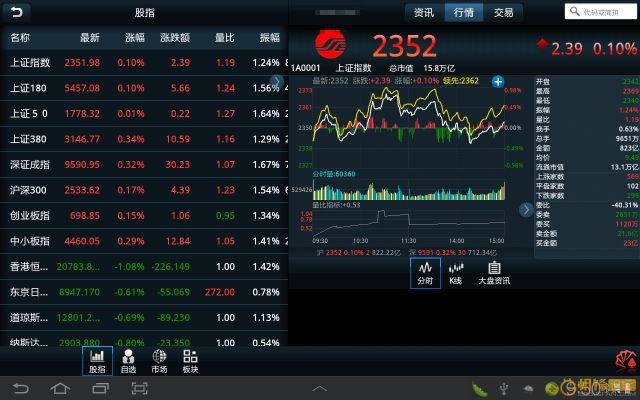Image resolution: width=640 pixels, height=400 pixels.
Task: Select the 上证380 row
Action: click(x=144, y=139)
